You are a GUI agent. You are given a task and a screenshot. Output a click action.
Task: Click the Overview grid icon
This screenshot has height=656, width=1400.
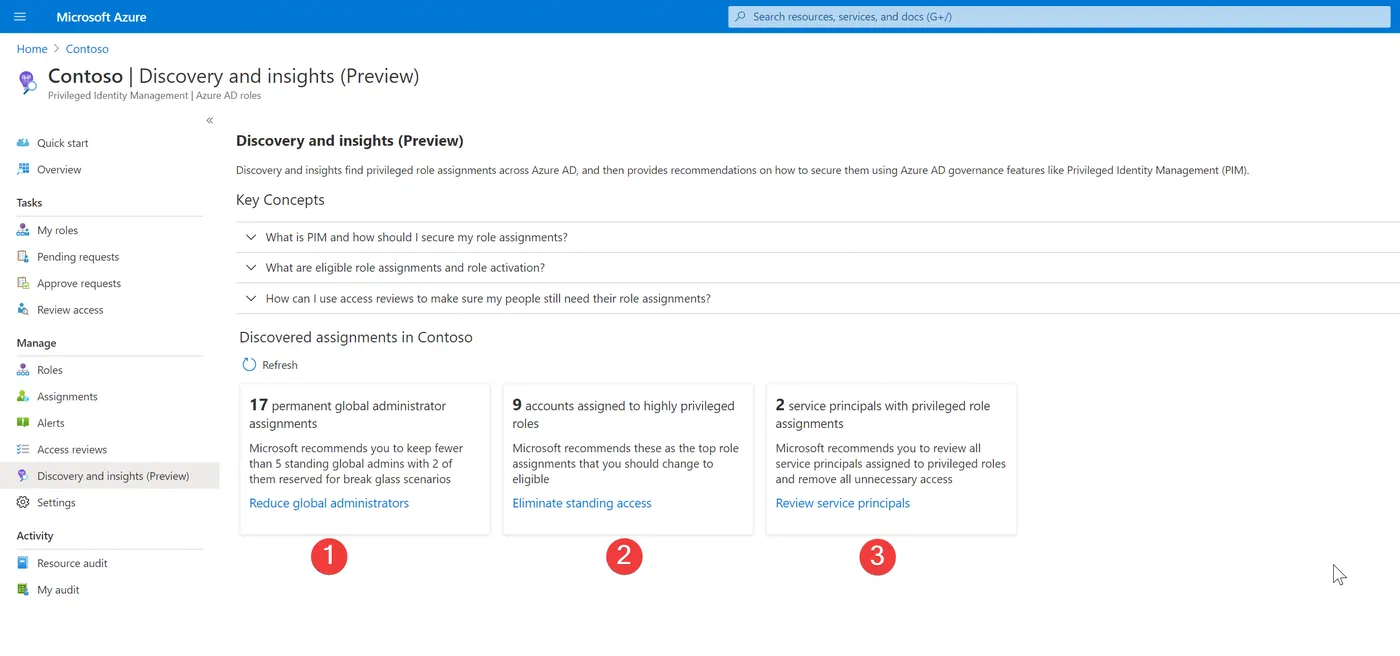click(x=23, y=169)
